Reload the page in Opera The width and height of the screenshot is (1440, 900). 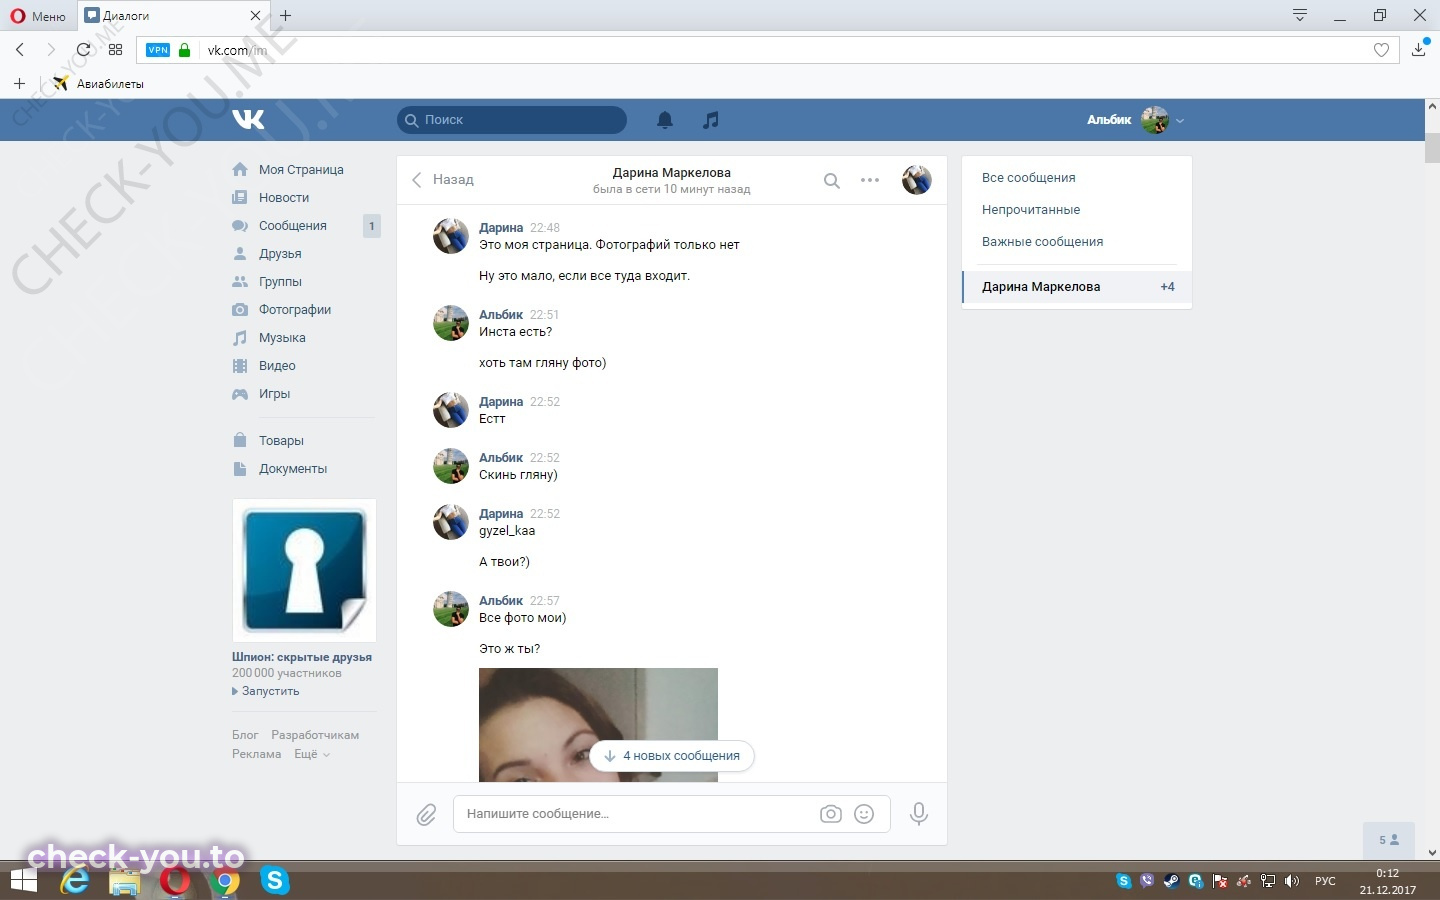[84, 50]
